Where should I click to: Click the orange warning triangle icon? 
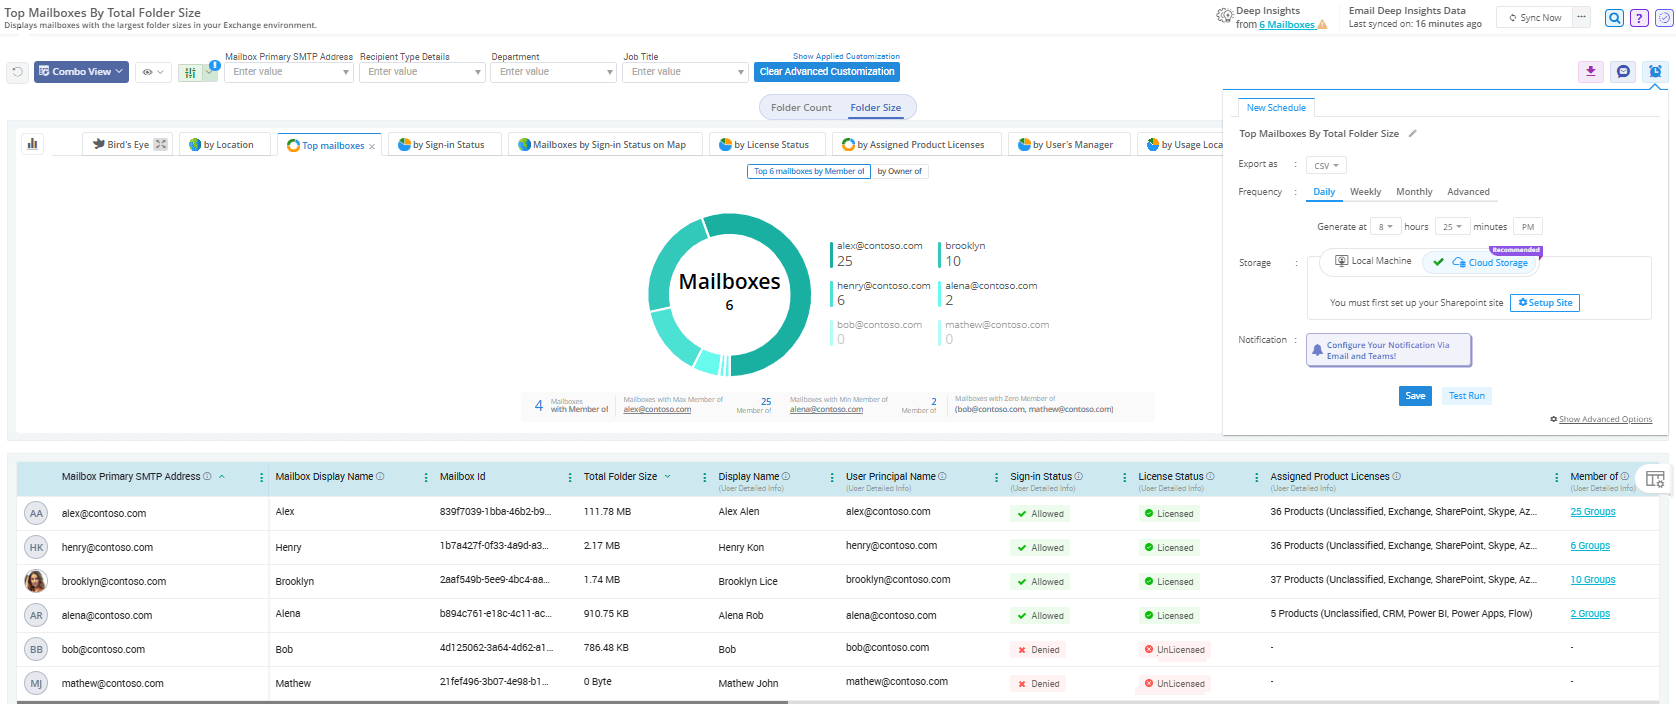click(x=1323, y=25)
